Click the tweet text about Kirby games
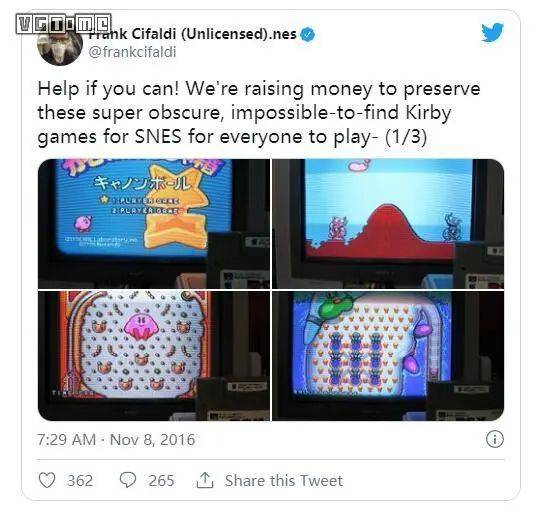Screen dimensions: 540x518 [x=259, y=113]
